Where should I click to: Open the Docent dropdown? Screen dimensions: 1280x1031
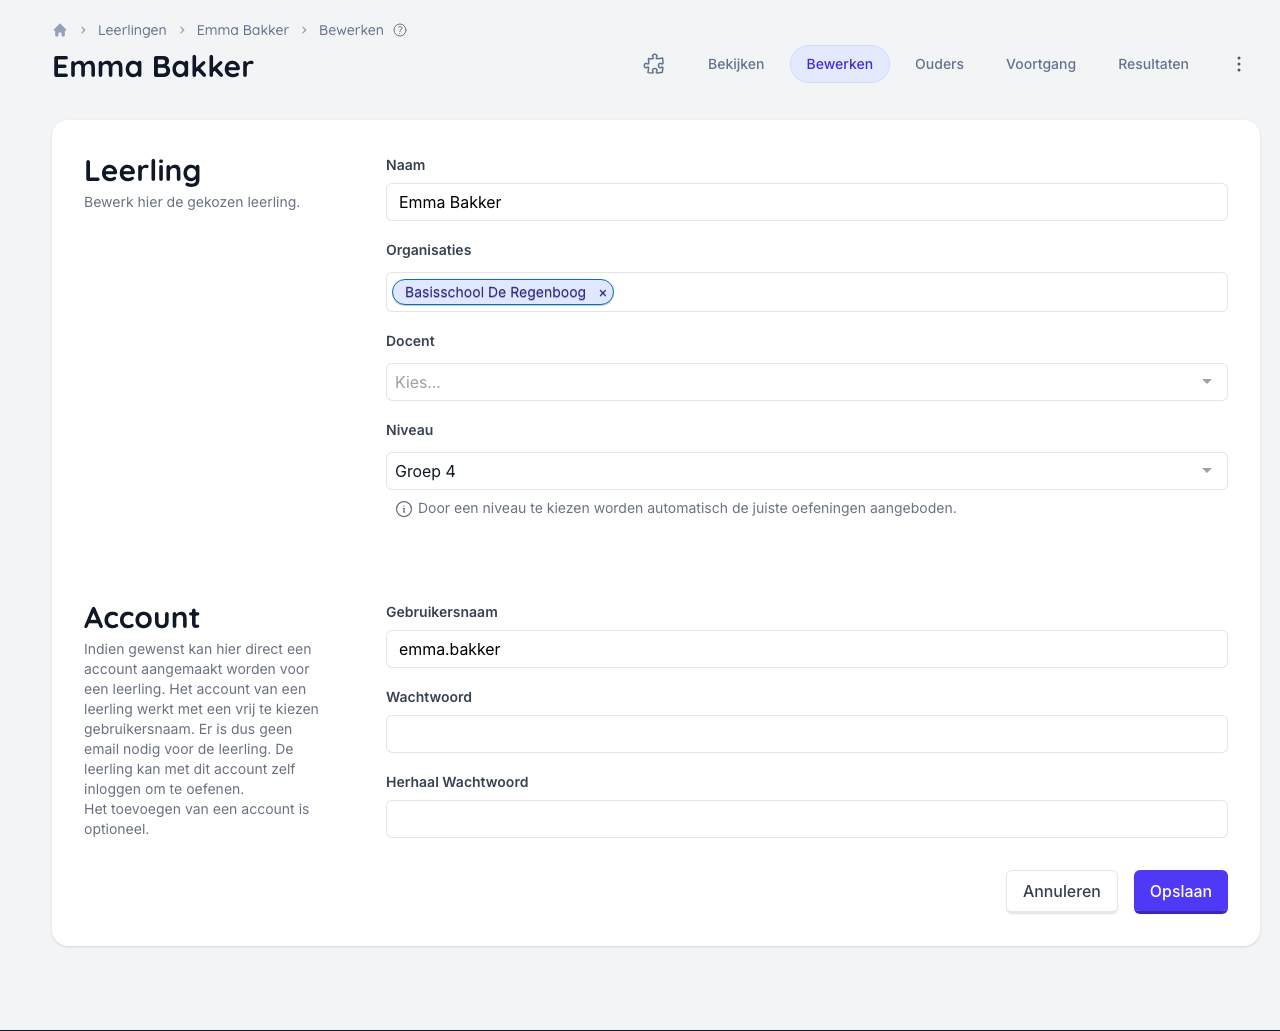click(x=806, y=382)
